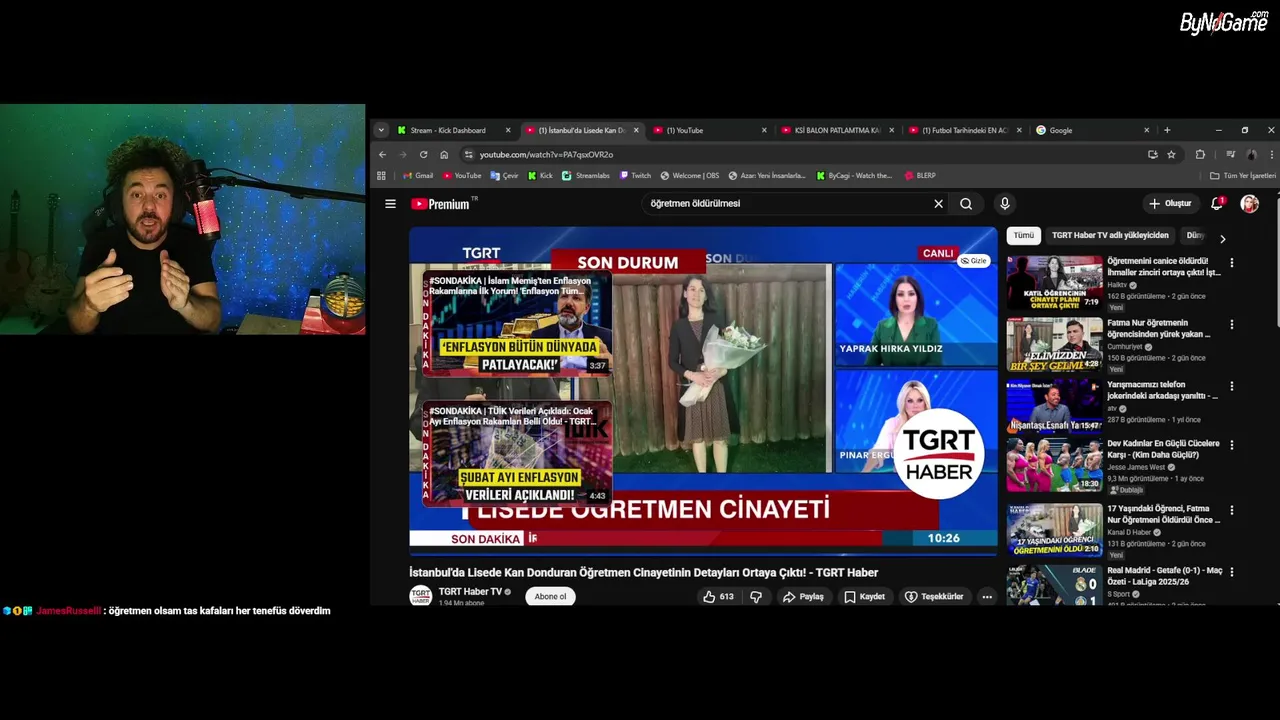
Task: Dislike the video with thumbs down
Action: (756, 597)
